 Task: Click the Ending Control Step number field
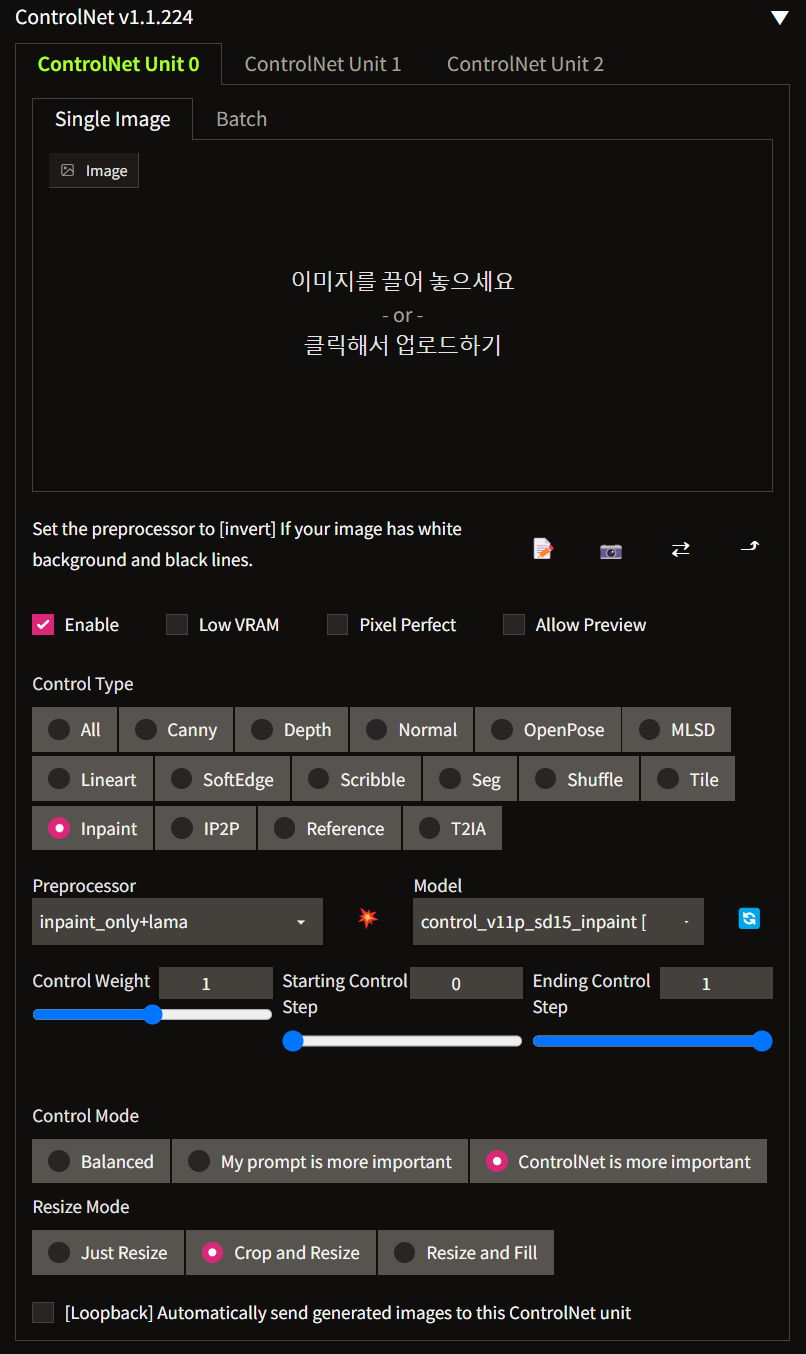[716, 983]
